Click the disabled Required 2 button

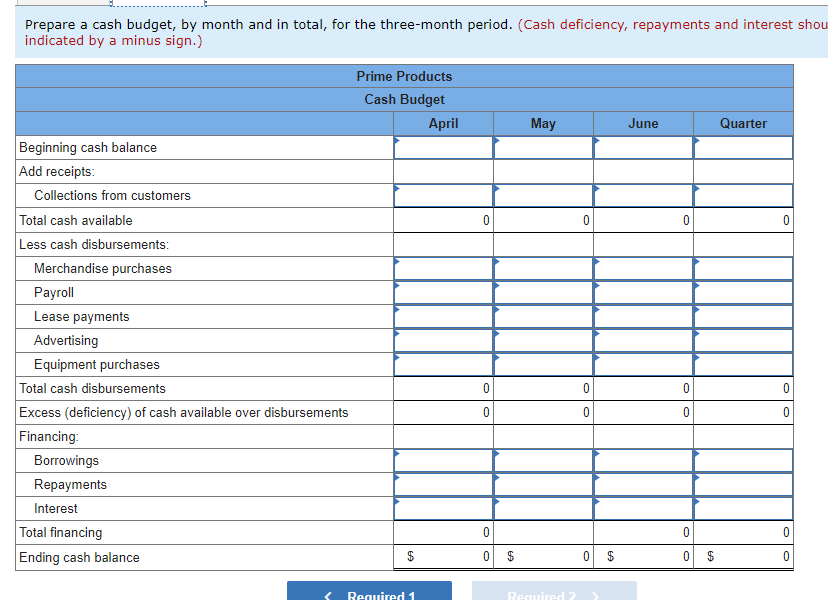click(x=554, y=591)
